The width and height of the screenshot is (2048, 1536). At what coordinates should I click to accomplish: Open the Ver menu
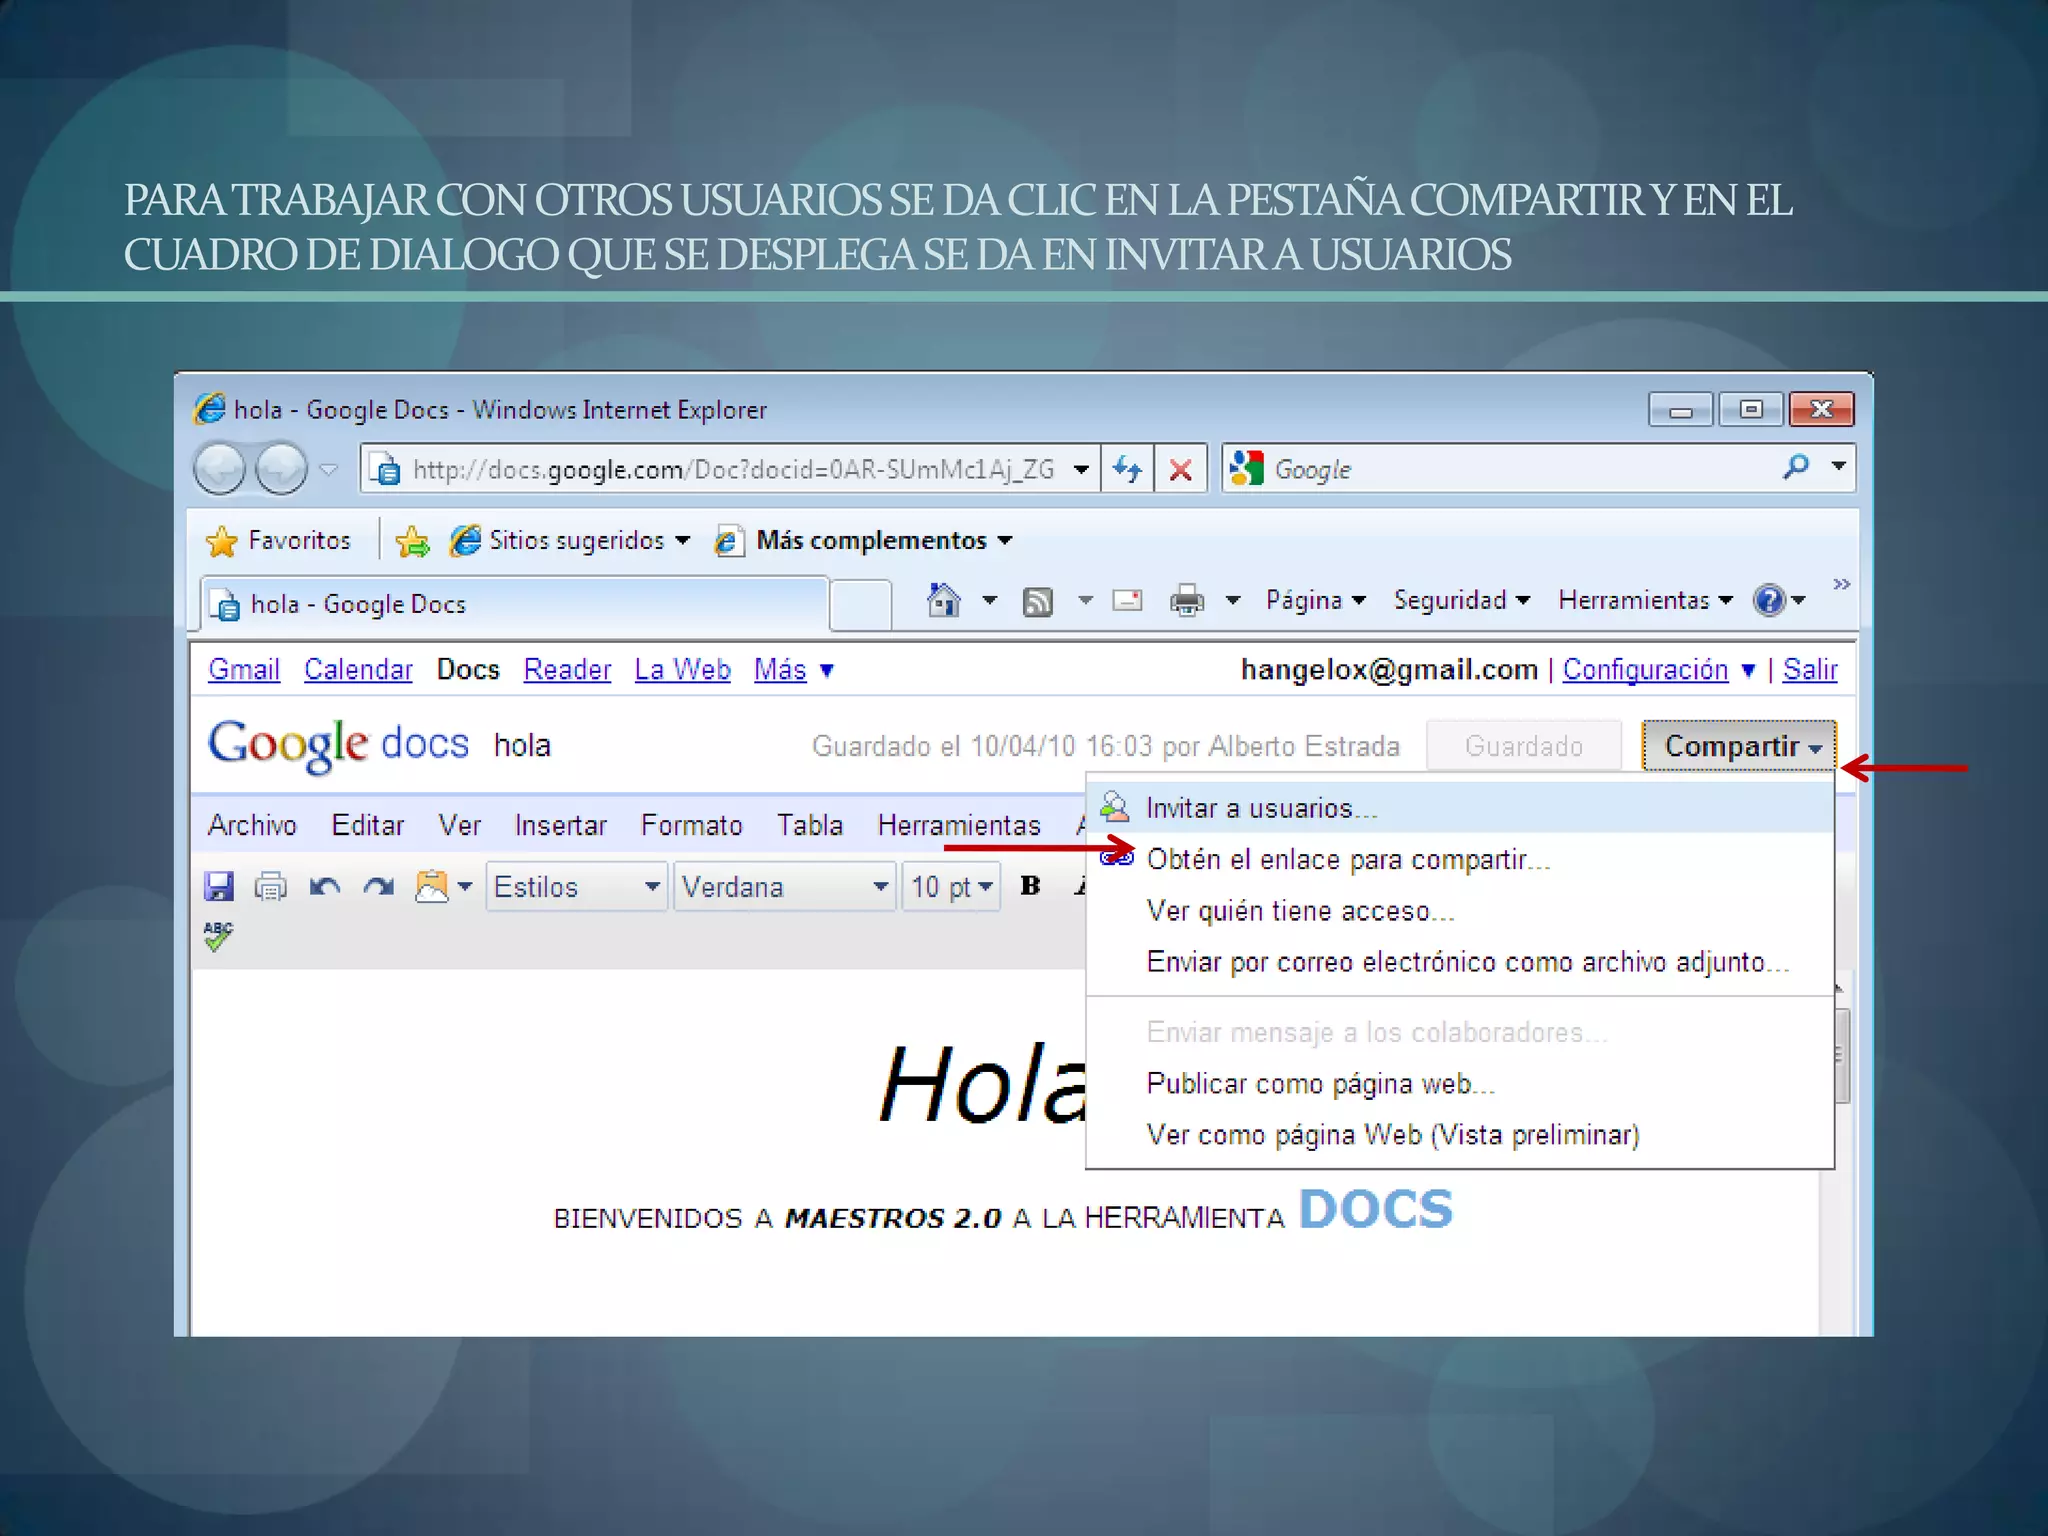point(459,825)
